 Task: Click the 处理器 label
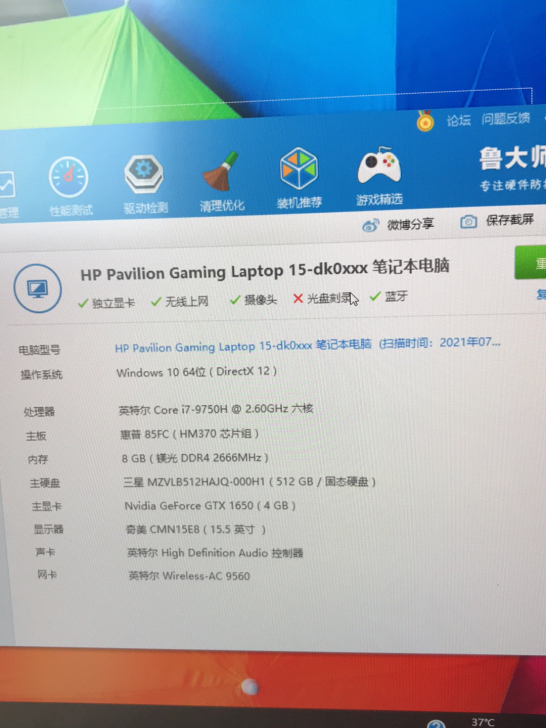[x=39, y=412]
